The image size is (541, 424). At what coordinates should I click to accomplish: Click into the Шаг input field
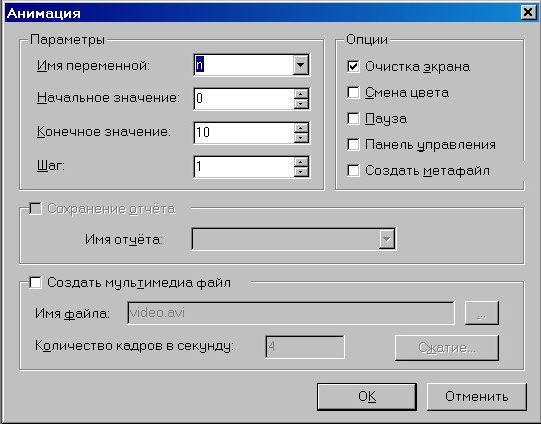point(244,167)
